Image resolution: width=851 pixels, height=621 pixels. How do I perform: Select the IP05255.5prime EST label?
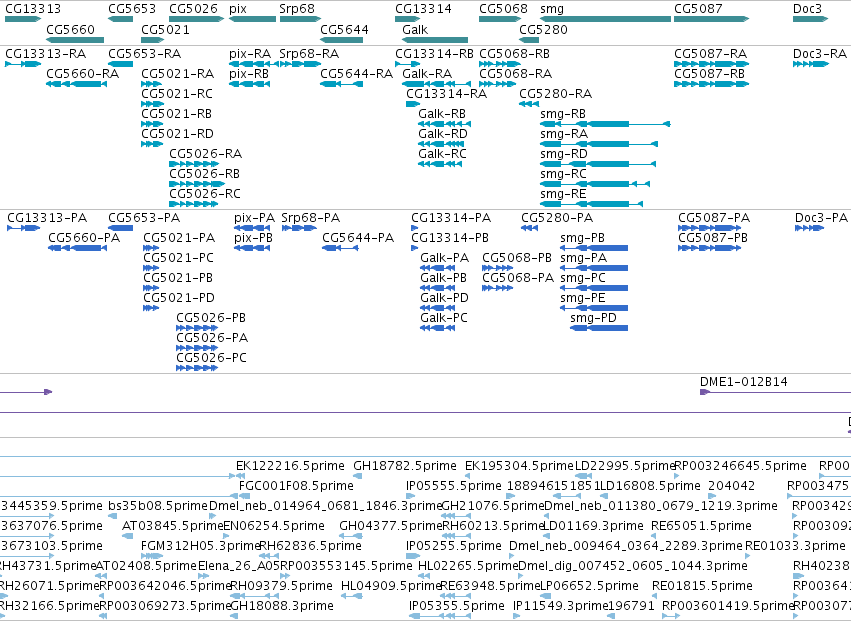454,546
